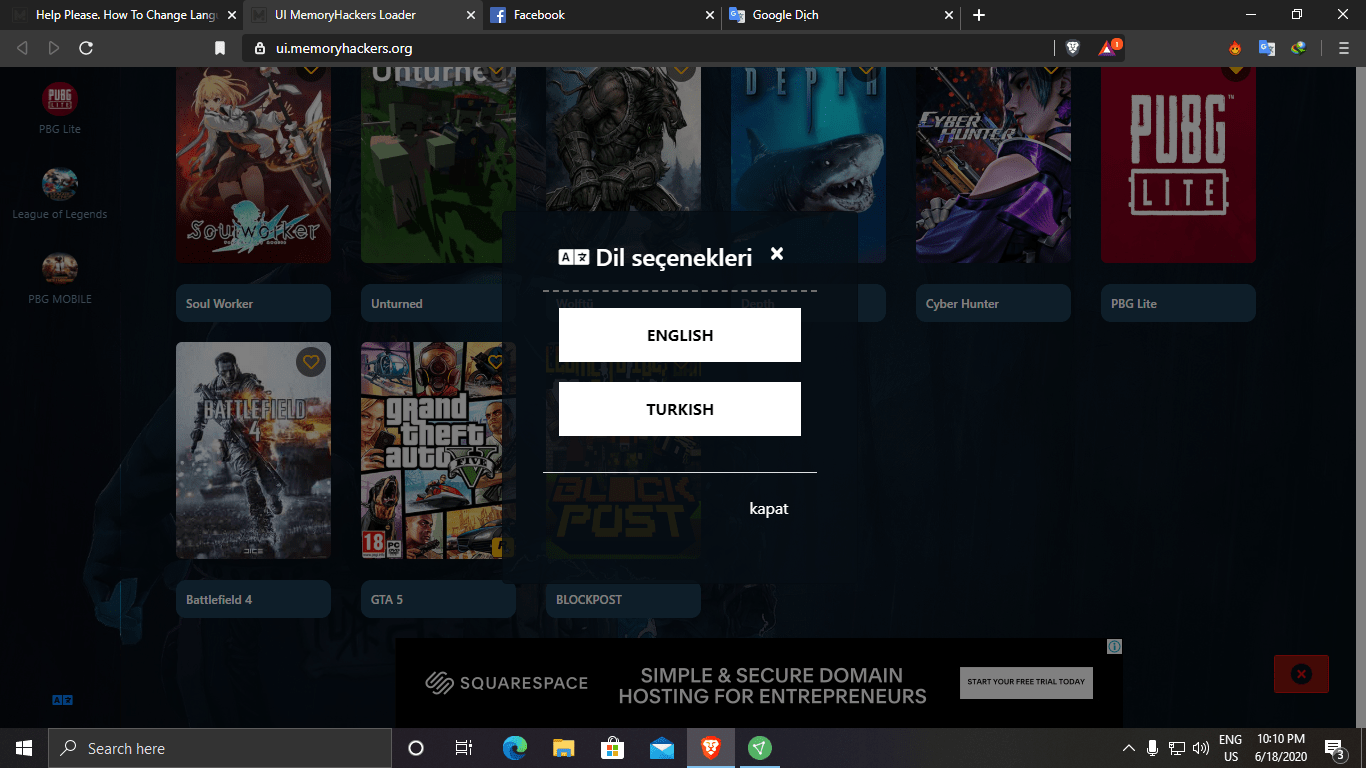
Task: Click the Soul Worker title label
Action: coord(253,303)
